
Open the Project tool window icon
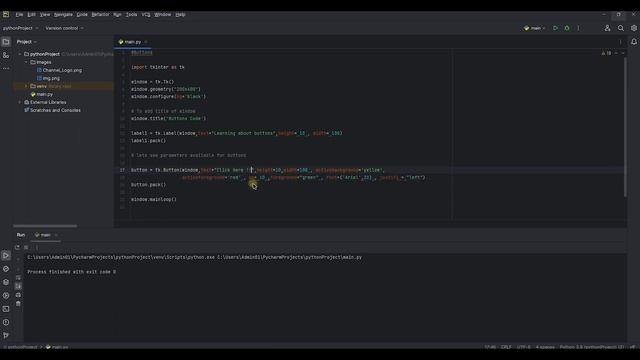point(6,42)
